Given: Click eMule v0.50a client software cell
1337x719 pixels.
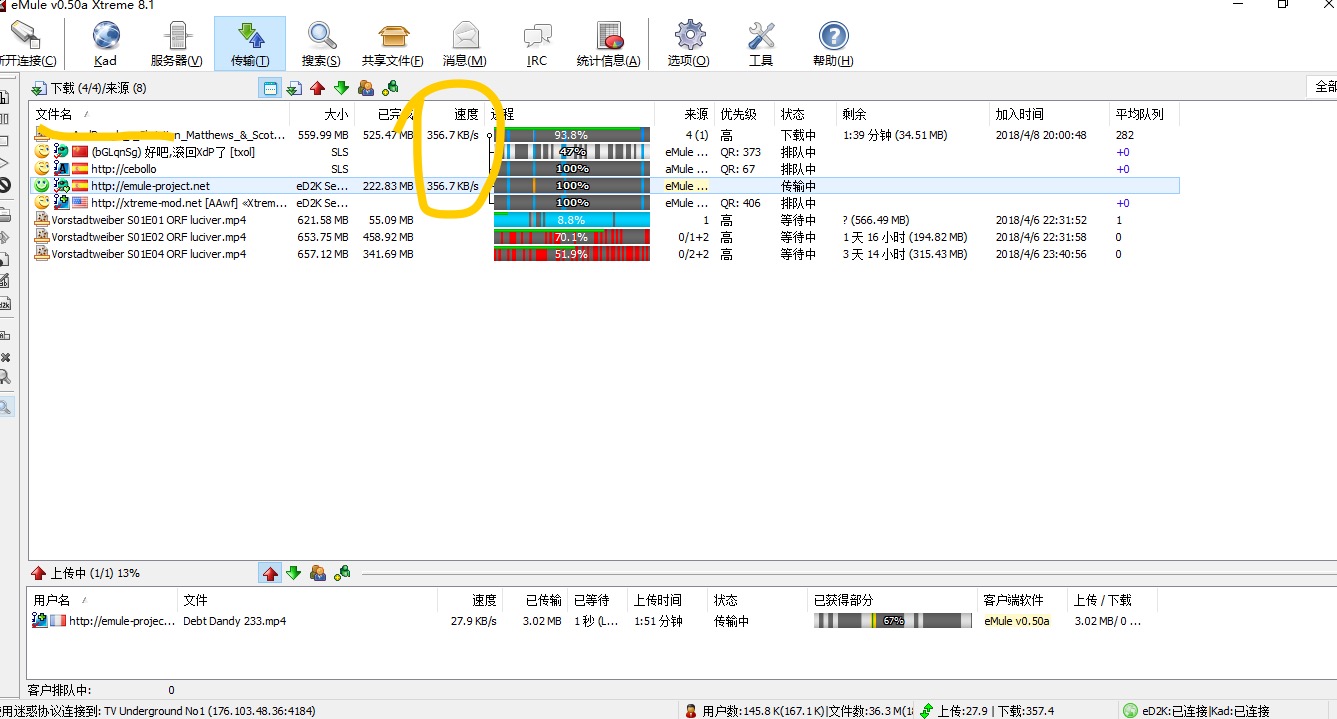Looking at the screenshot, I should (x=1017, y=621).
